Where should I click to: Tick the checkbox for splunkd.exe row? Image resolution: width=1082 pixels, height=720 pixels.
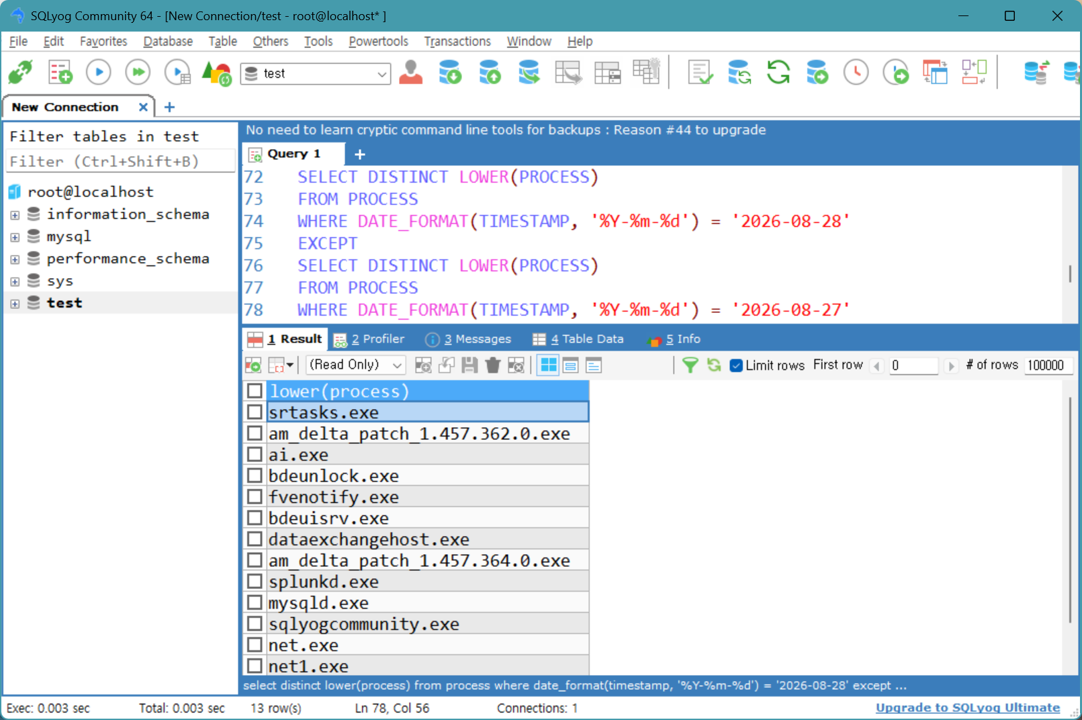tap(255, 581)
